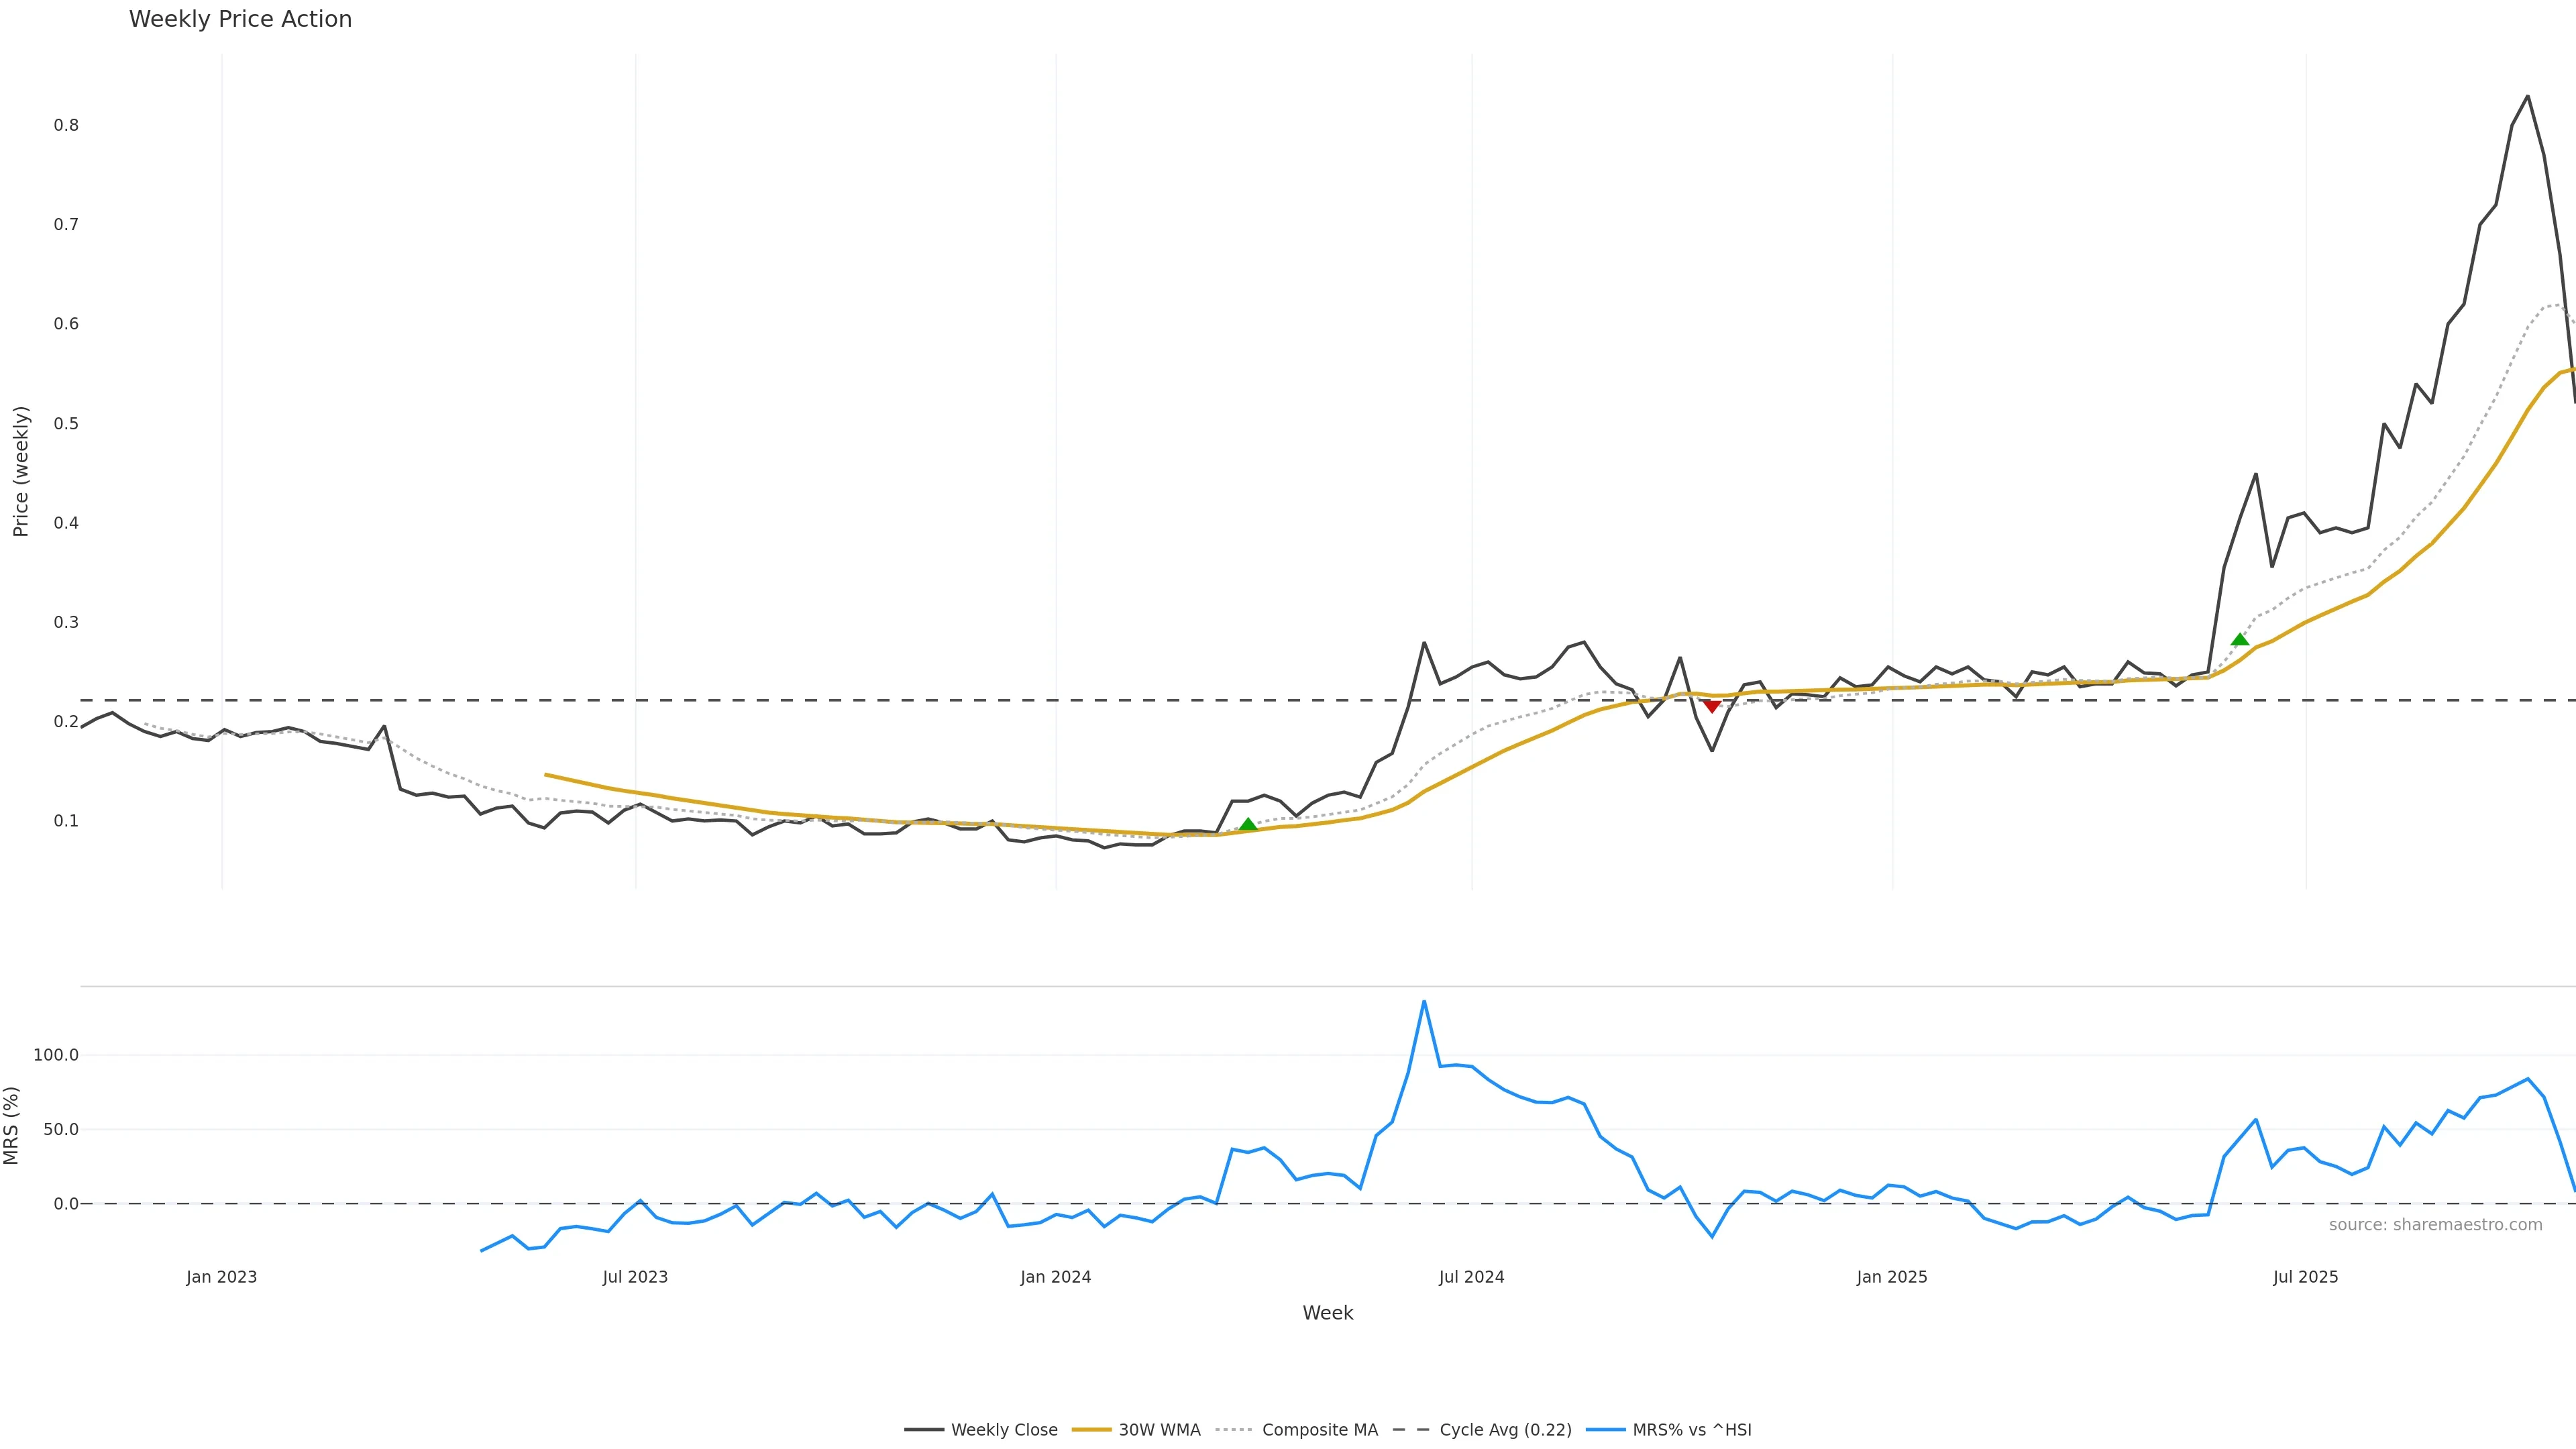Click the red sell triangle marker
This screenshot has width=2576, height=1449.
(x=1712, y=706)
